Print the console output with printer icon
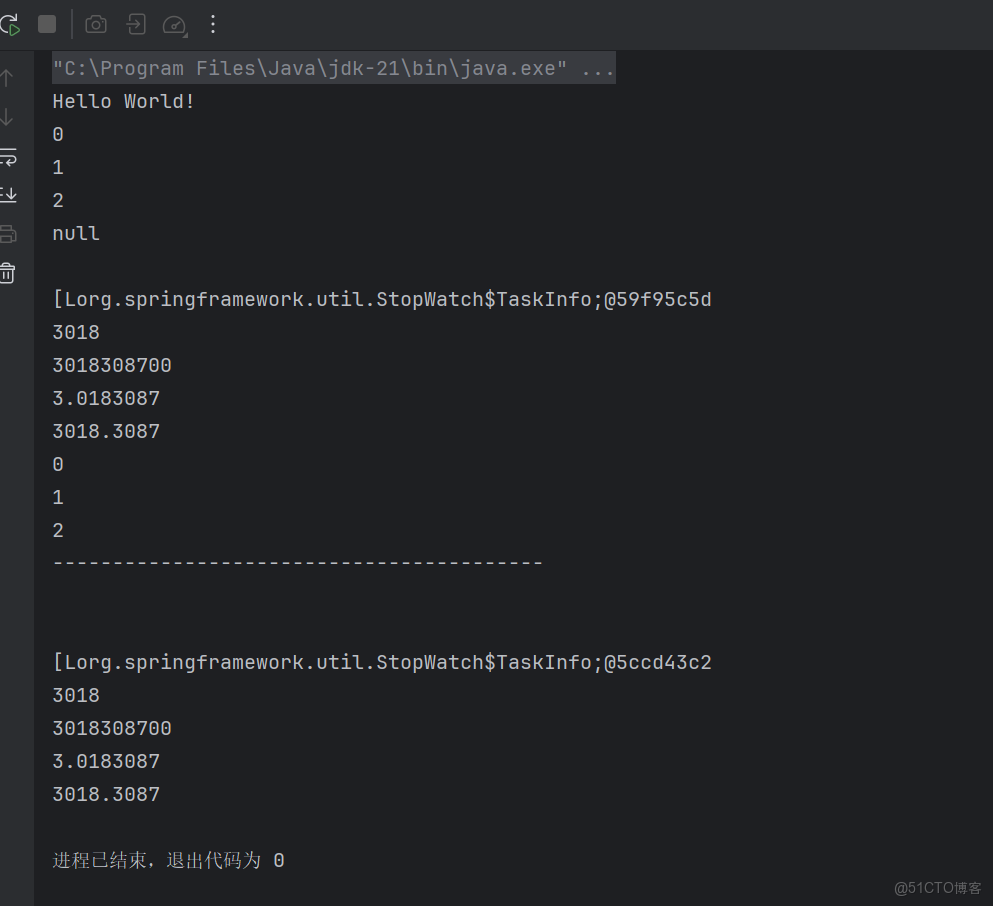Screen dimensions: 993x906 [x=8, y=233]
